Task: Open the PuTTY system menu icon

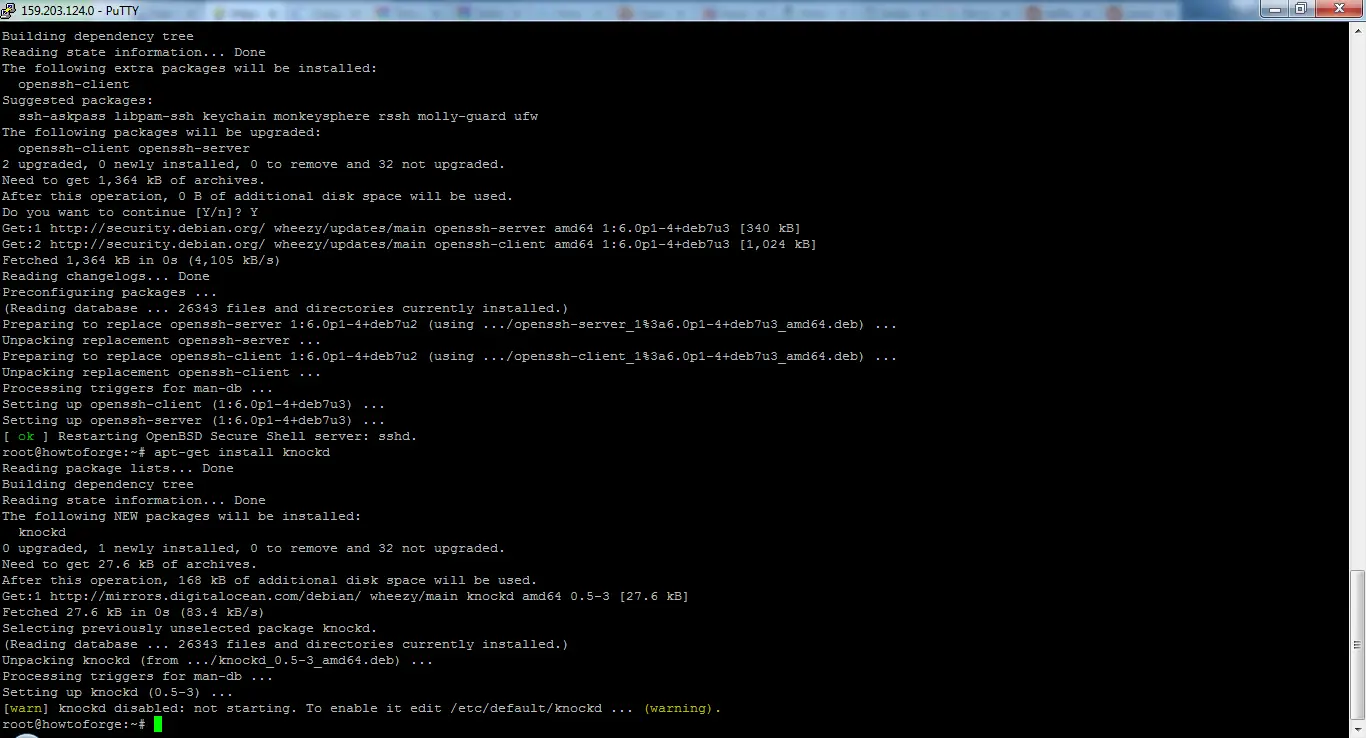Action: click(9, 10)
